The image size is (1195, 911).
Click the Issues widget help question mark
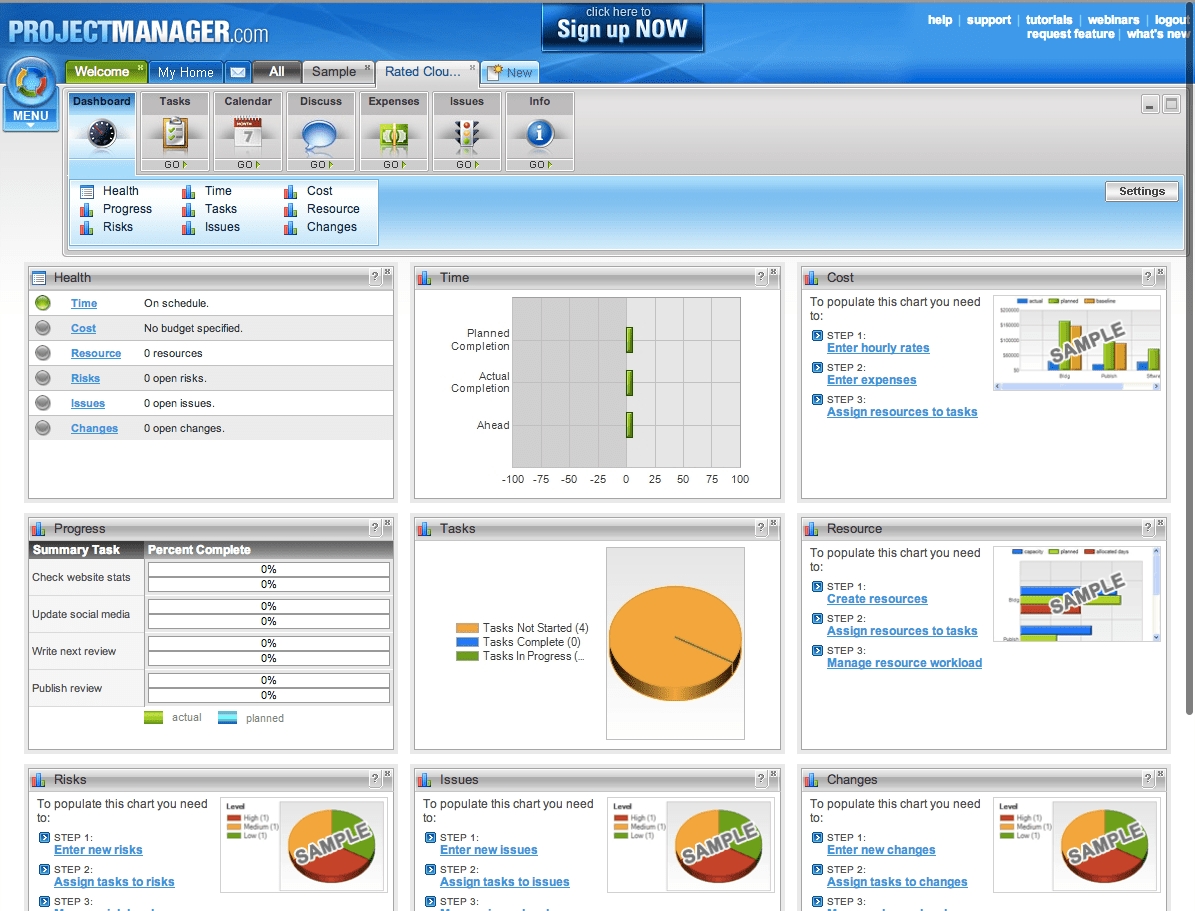click(x=761, y=779)
